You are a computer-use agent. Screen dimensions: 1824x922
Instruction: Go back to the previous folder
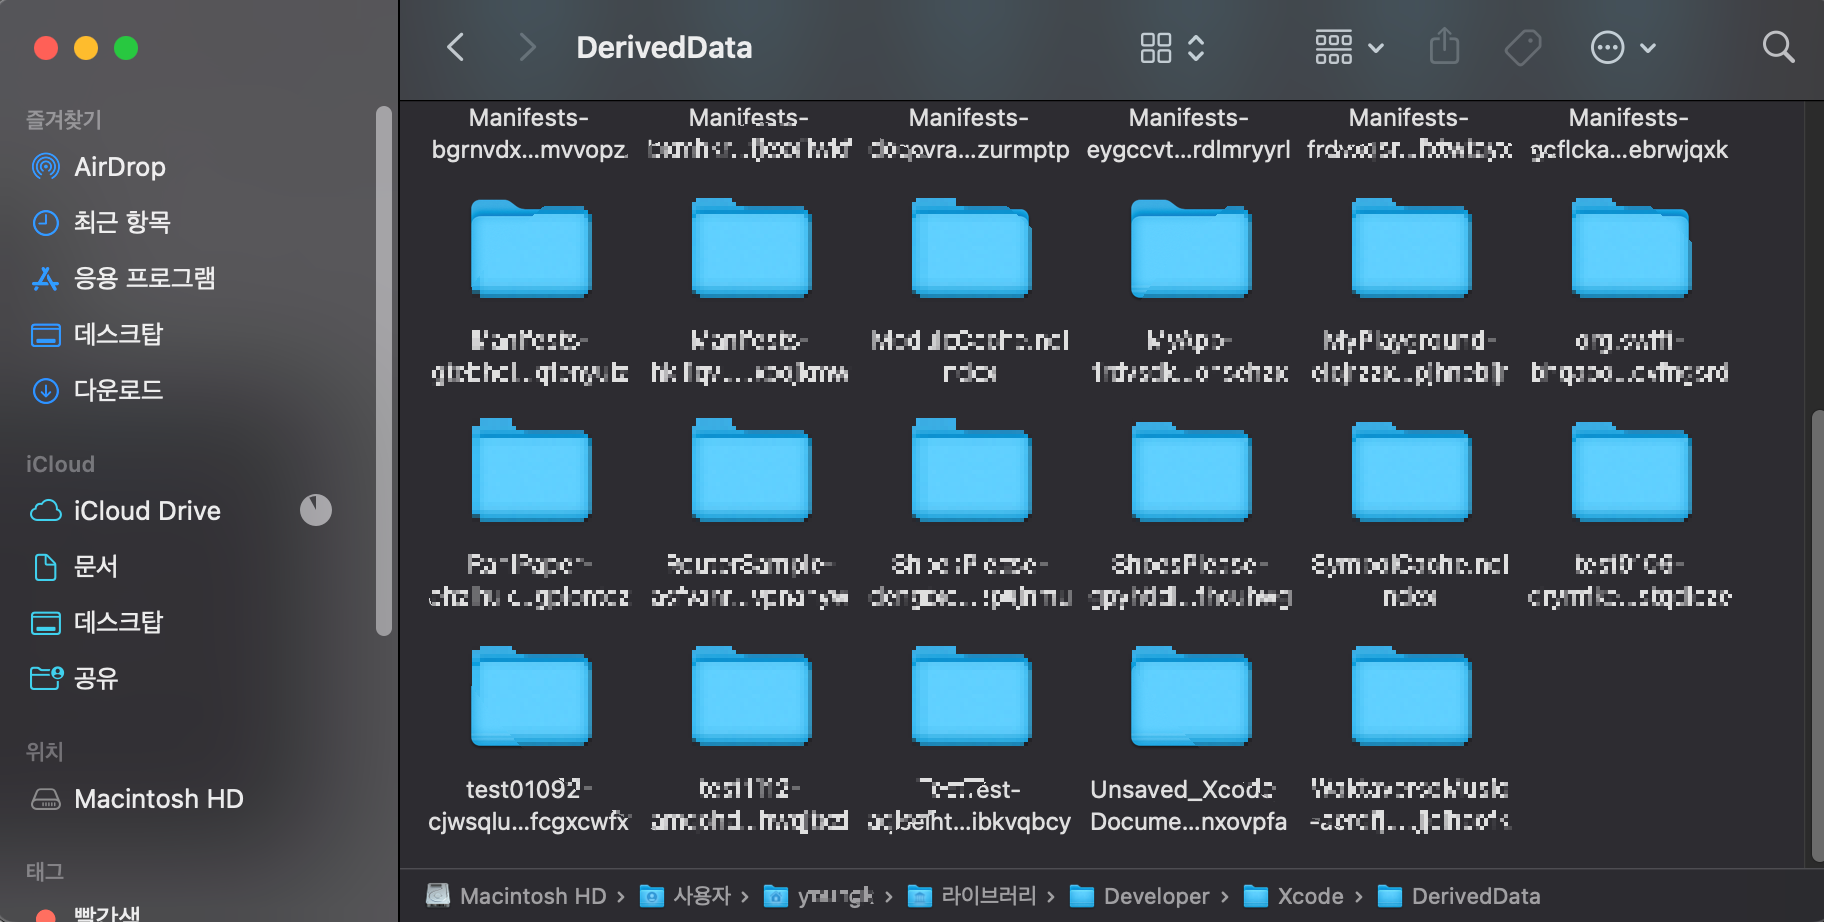click(456, 47)
